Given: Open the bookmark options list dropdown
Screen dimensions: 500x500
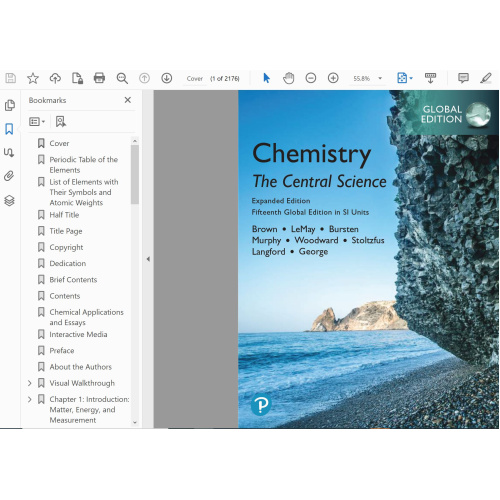Looking at the screenshot, I should [37, 122].
